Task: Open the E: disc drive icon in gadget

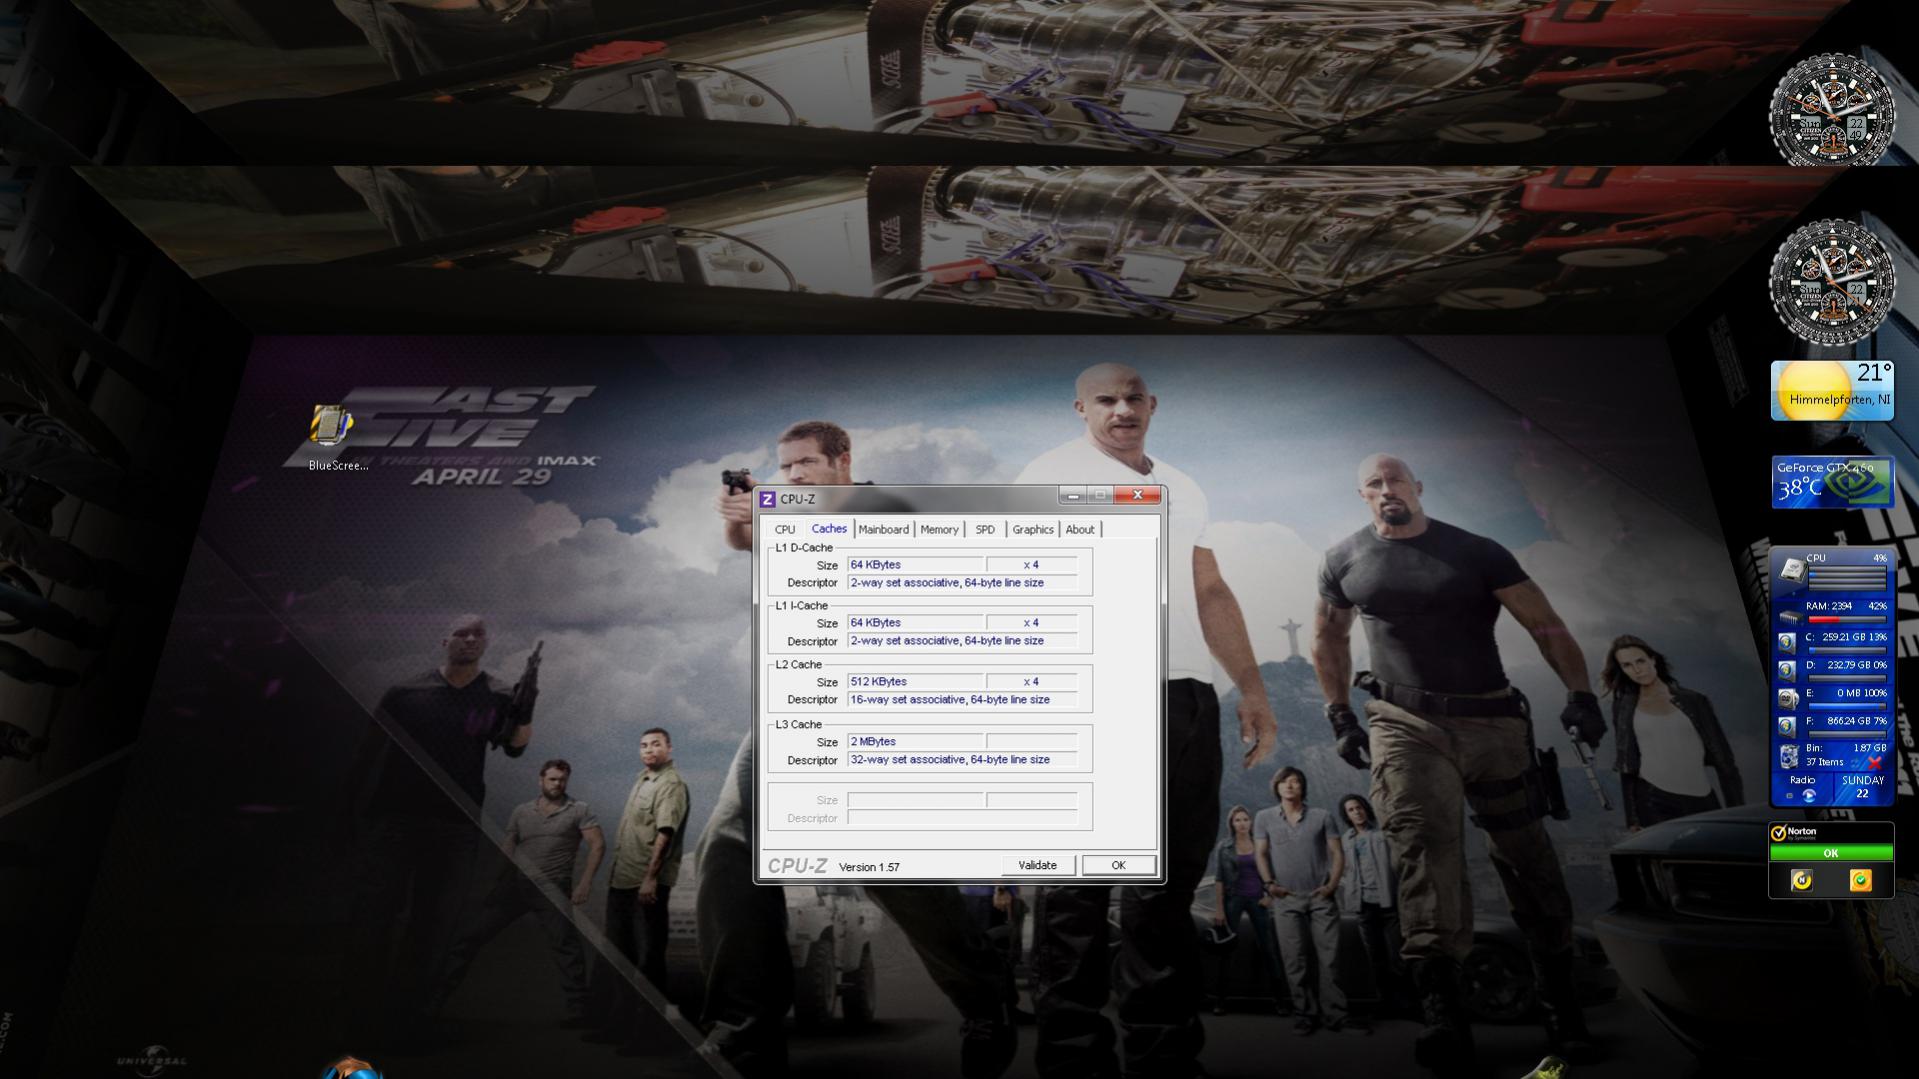Action: [x=1788, y=698]
